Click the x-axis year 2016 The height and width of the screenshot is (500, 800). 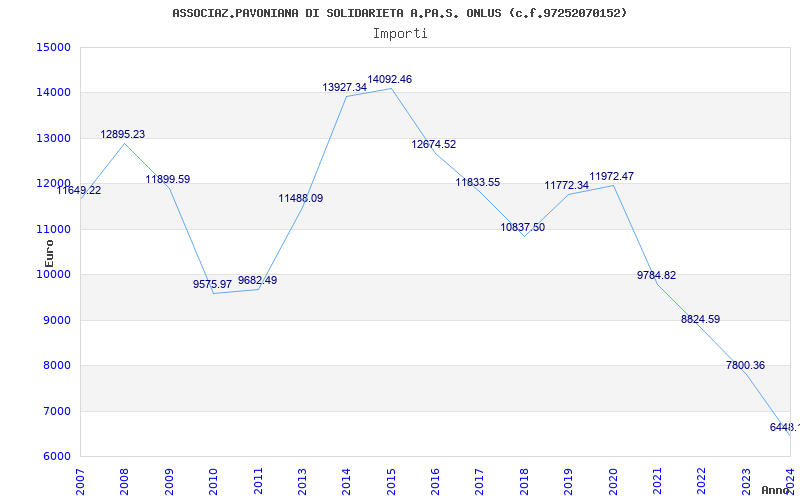(x=435, y=481)
